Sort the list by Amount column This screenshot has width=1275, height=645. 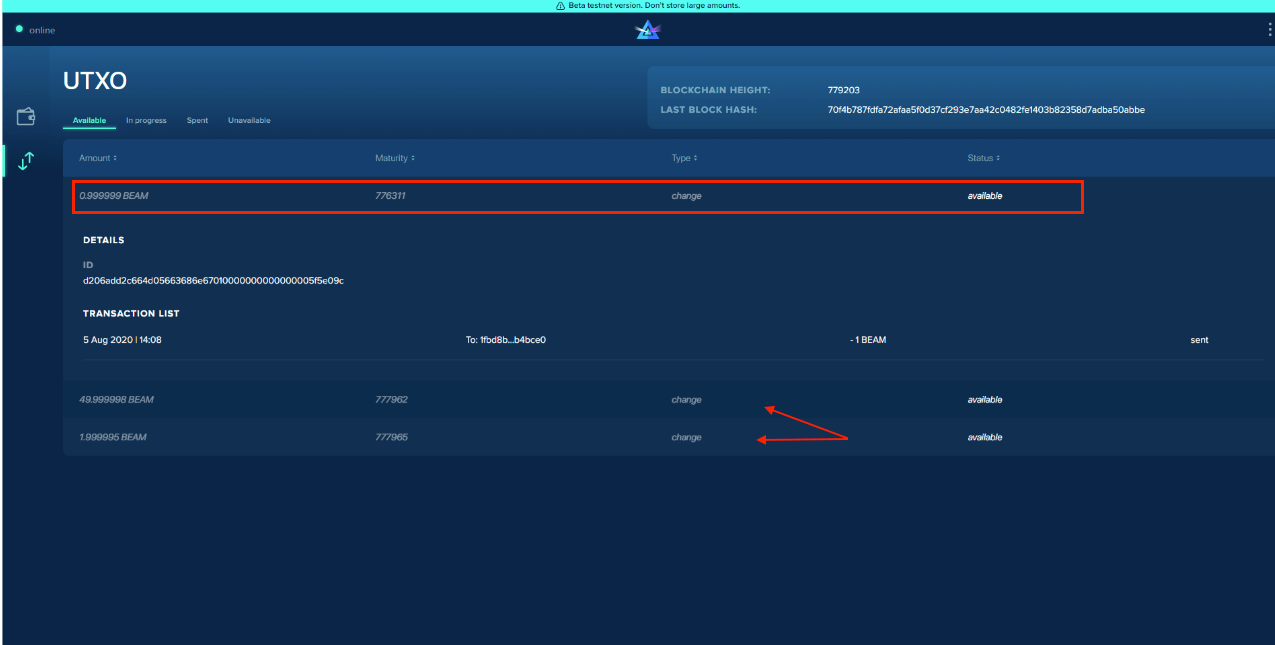97,158
